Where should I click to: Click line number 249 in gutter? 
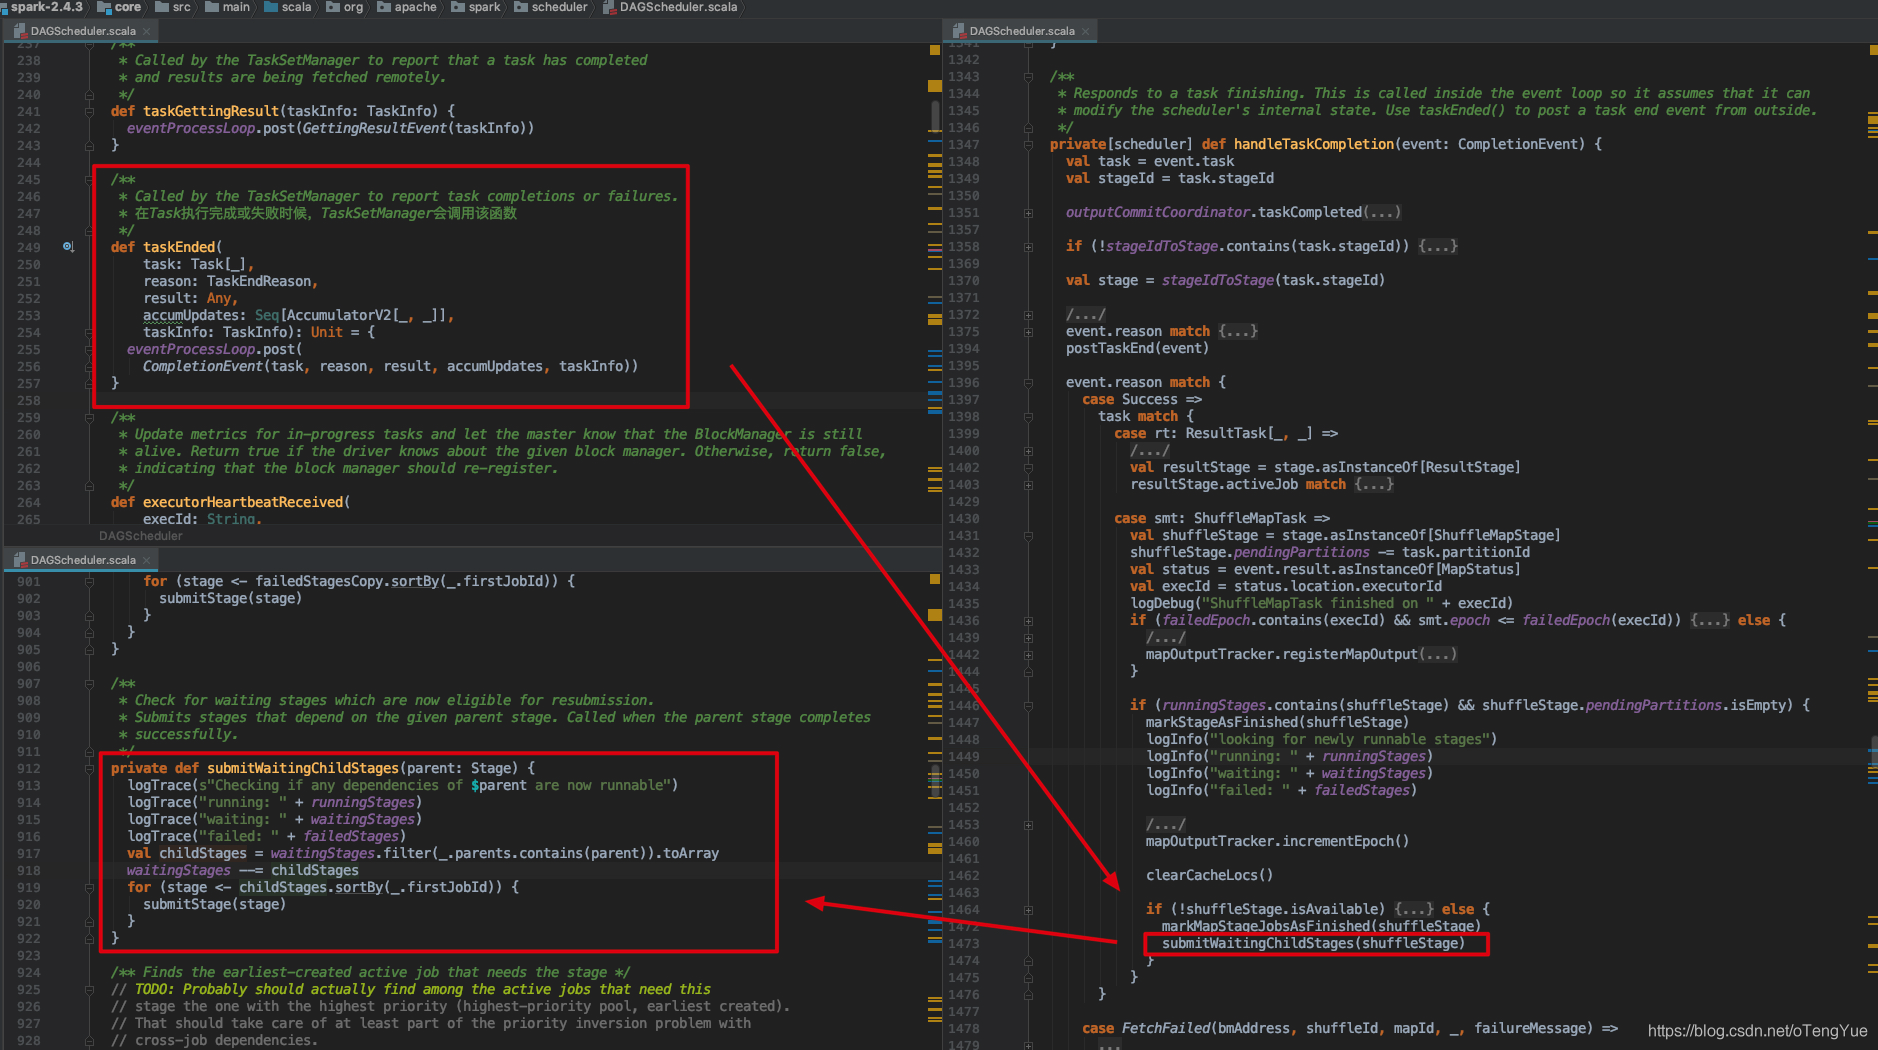coord(29,247)
